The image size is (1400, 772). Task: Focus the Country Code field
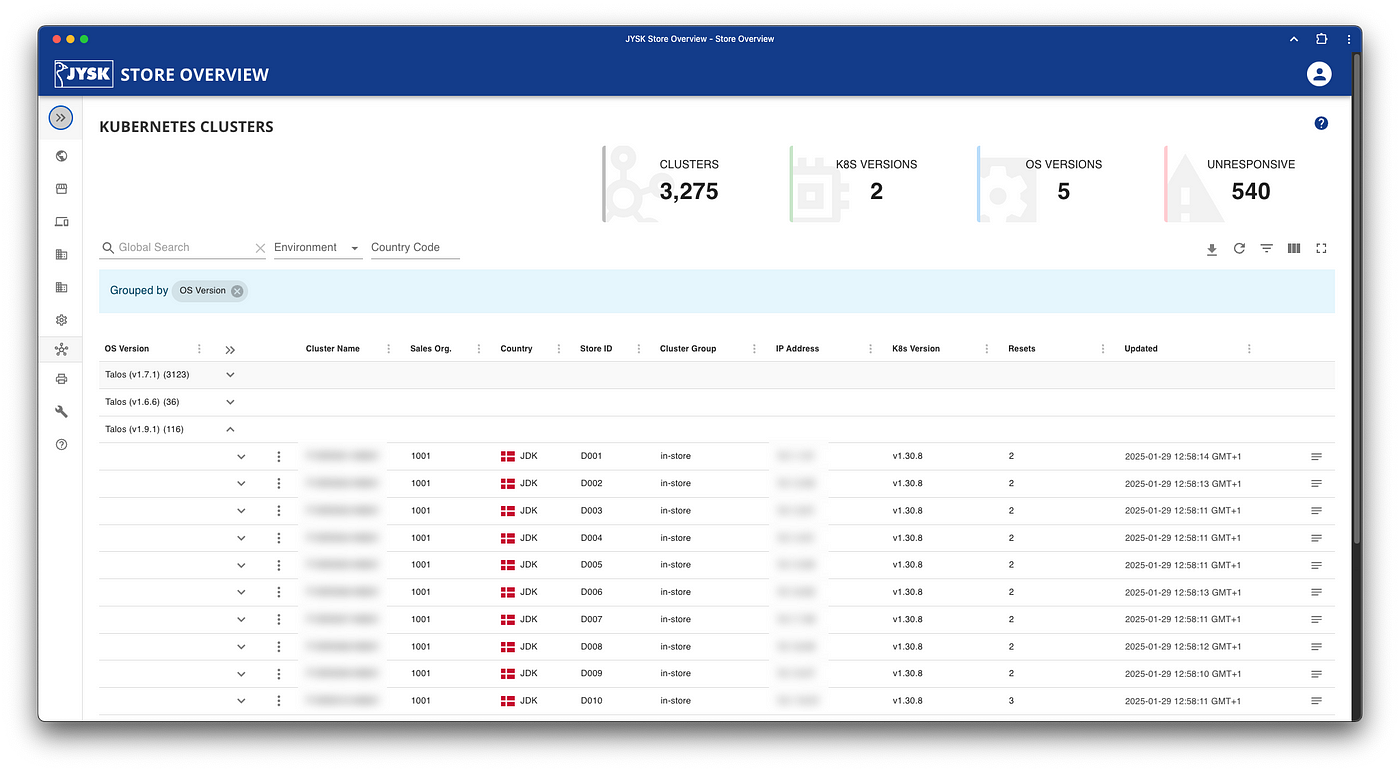coord(415,248)
